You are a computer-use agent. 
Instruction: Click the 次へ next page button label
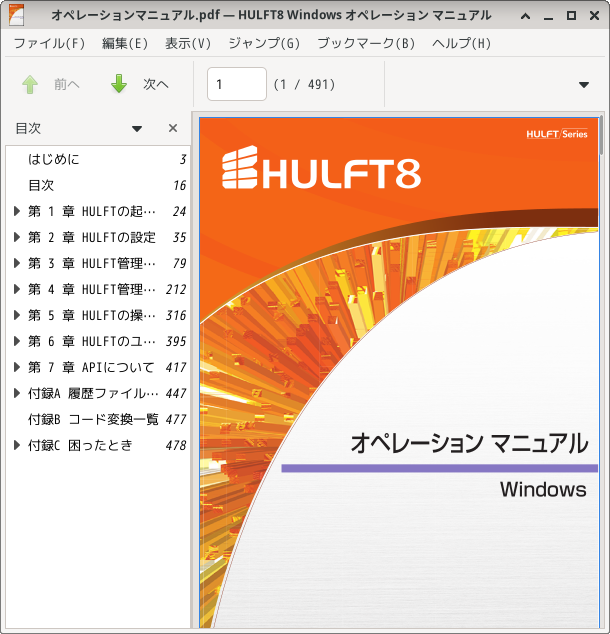[x=156, y=85]
